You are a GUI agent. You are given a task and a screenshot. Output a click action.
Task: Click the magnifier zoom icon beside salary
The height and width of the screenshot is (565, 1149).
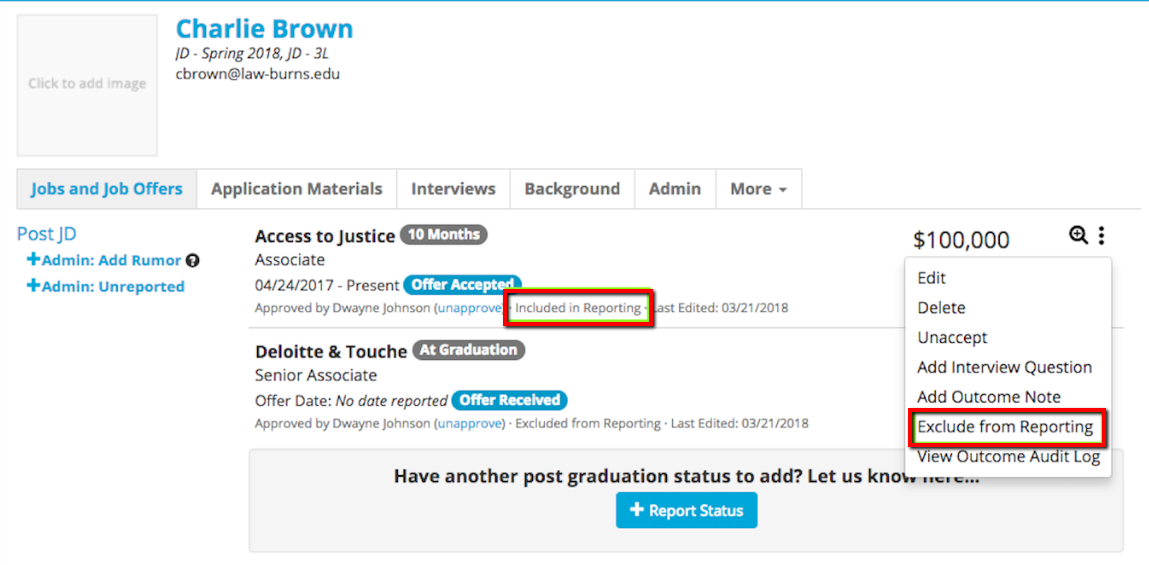coord(1078,236)
